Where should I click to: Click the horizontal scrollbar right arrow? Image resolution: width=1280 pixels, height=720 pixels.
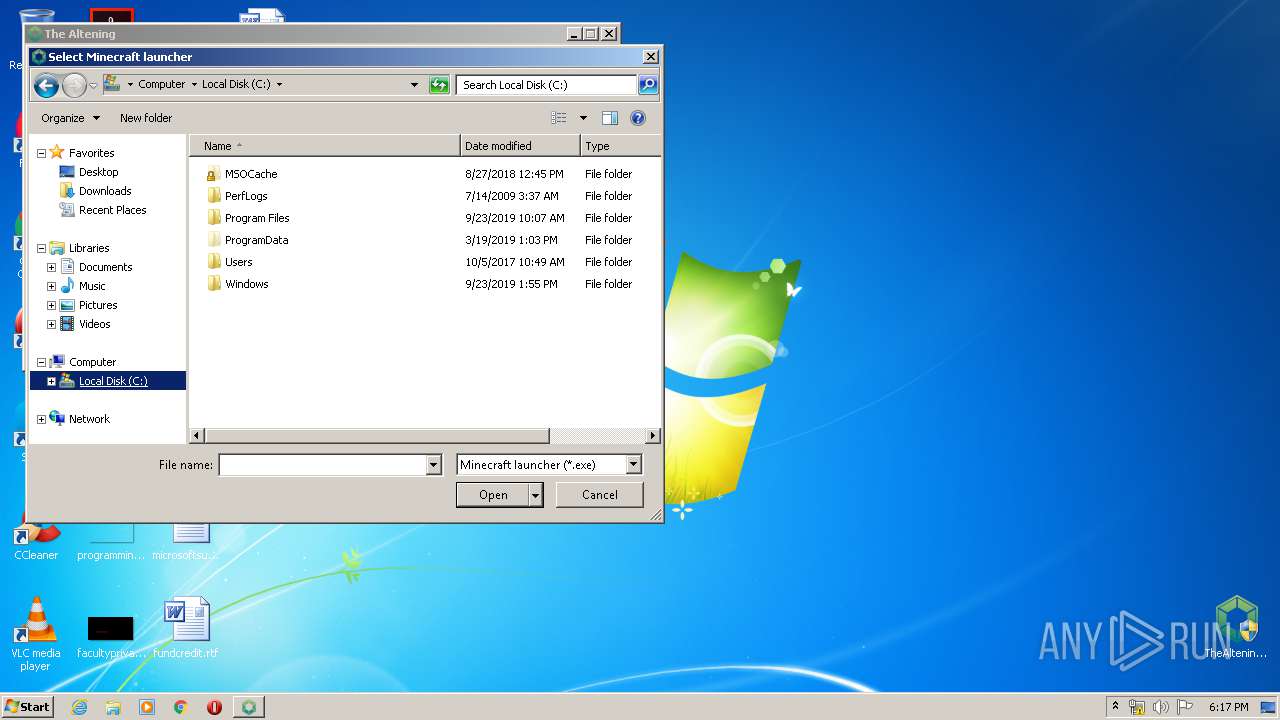[653, 436]
